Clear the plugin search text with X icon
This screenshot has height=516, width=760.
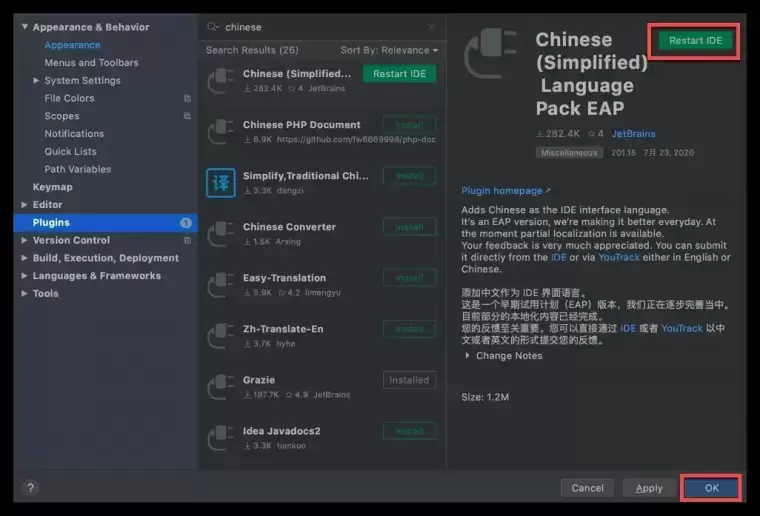[431, 27]
